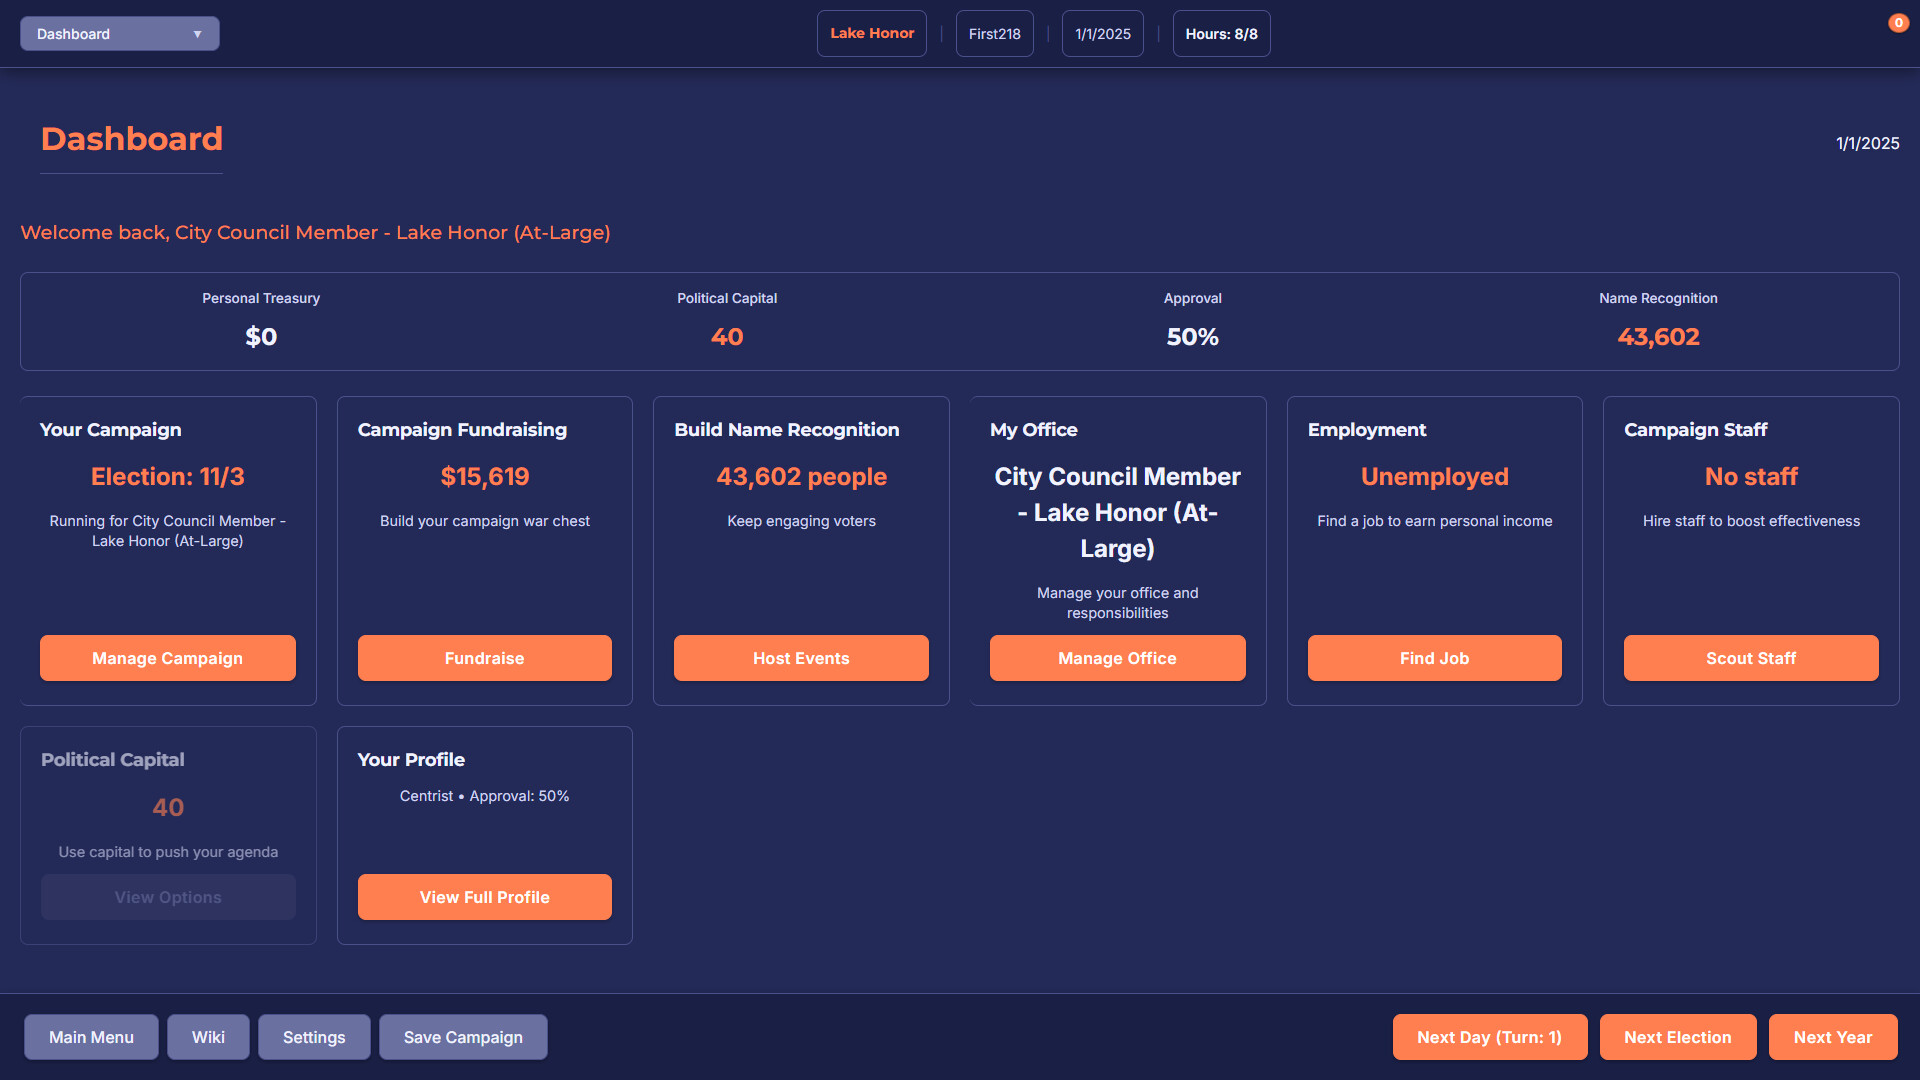Viewport: 1920px width, 1080px height.
Task: Skip forward with the Next Year button
Action: tap(1832, 1037)
